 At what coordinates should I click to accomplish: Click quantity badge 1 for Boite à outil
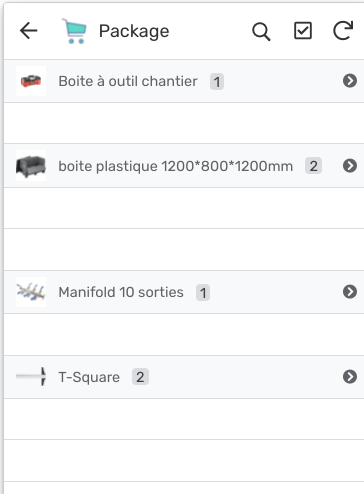(217, 82)
